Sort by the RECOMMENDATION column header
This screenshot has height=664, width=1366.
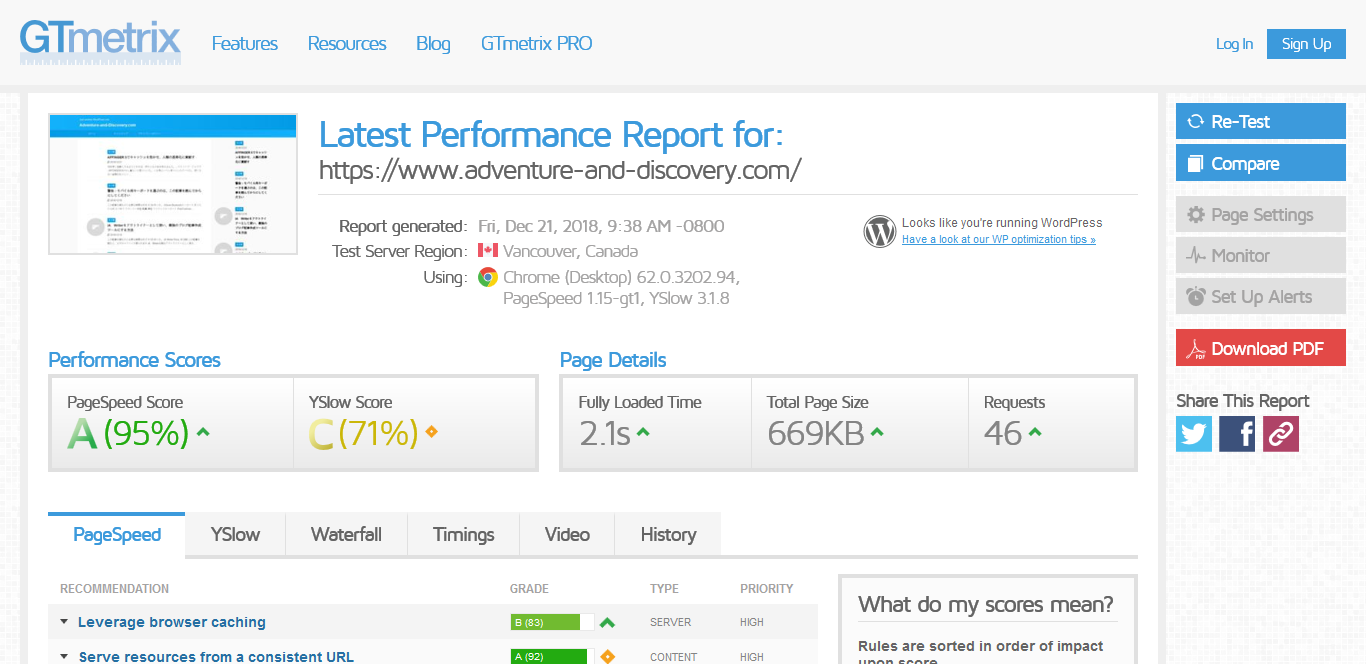click(x=114, y=589)
